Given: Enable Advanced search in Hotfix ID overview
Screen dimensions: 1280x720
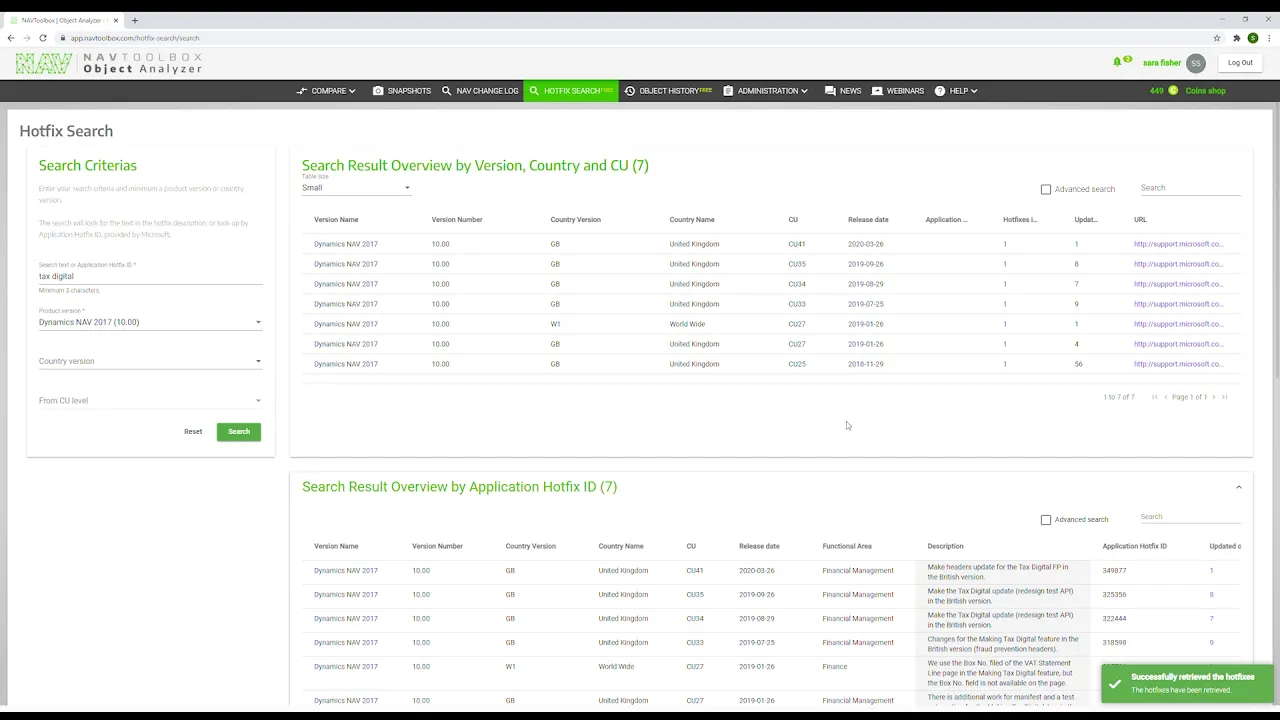Looking at the screenshot, I should tap(1046, 520).
